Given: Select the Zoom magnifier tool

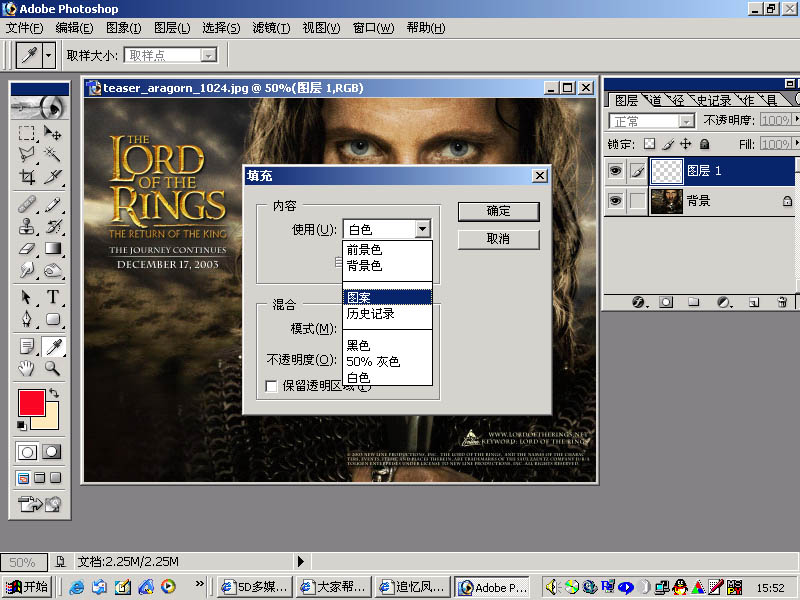Looking at the screenshot, I should [53, 368].
